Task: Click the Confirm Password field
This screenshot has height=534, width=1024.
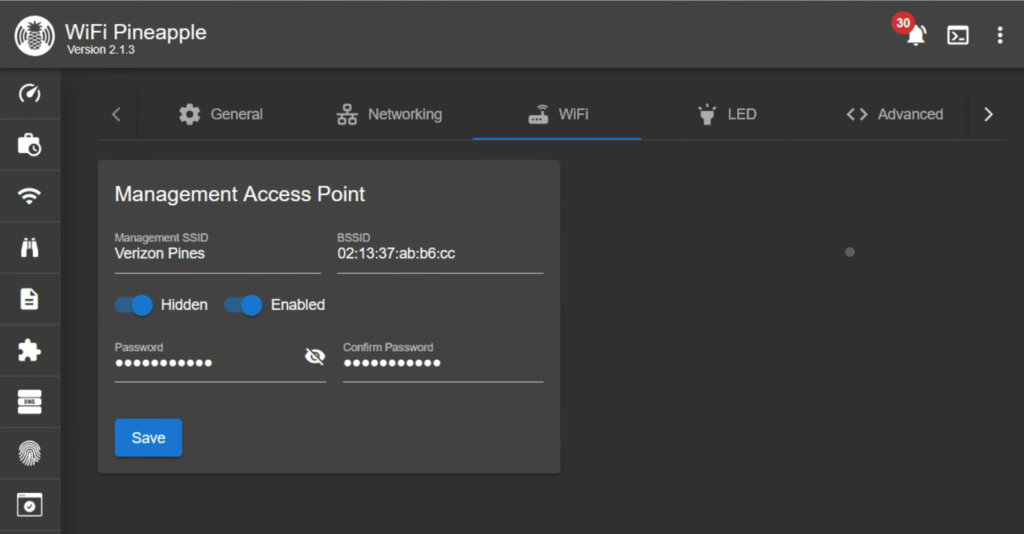Action: (x=443, y=363)
